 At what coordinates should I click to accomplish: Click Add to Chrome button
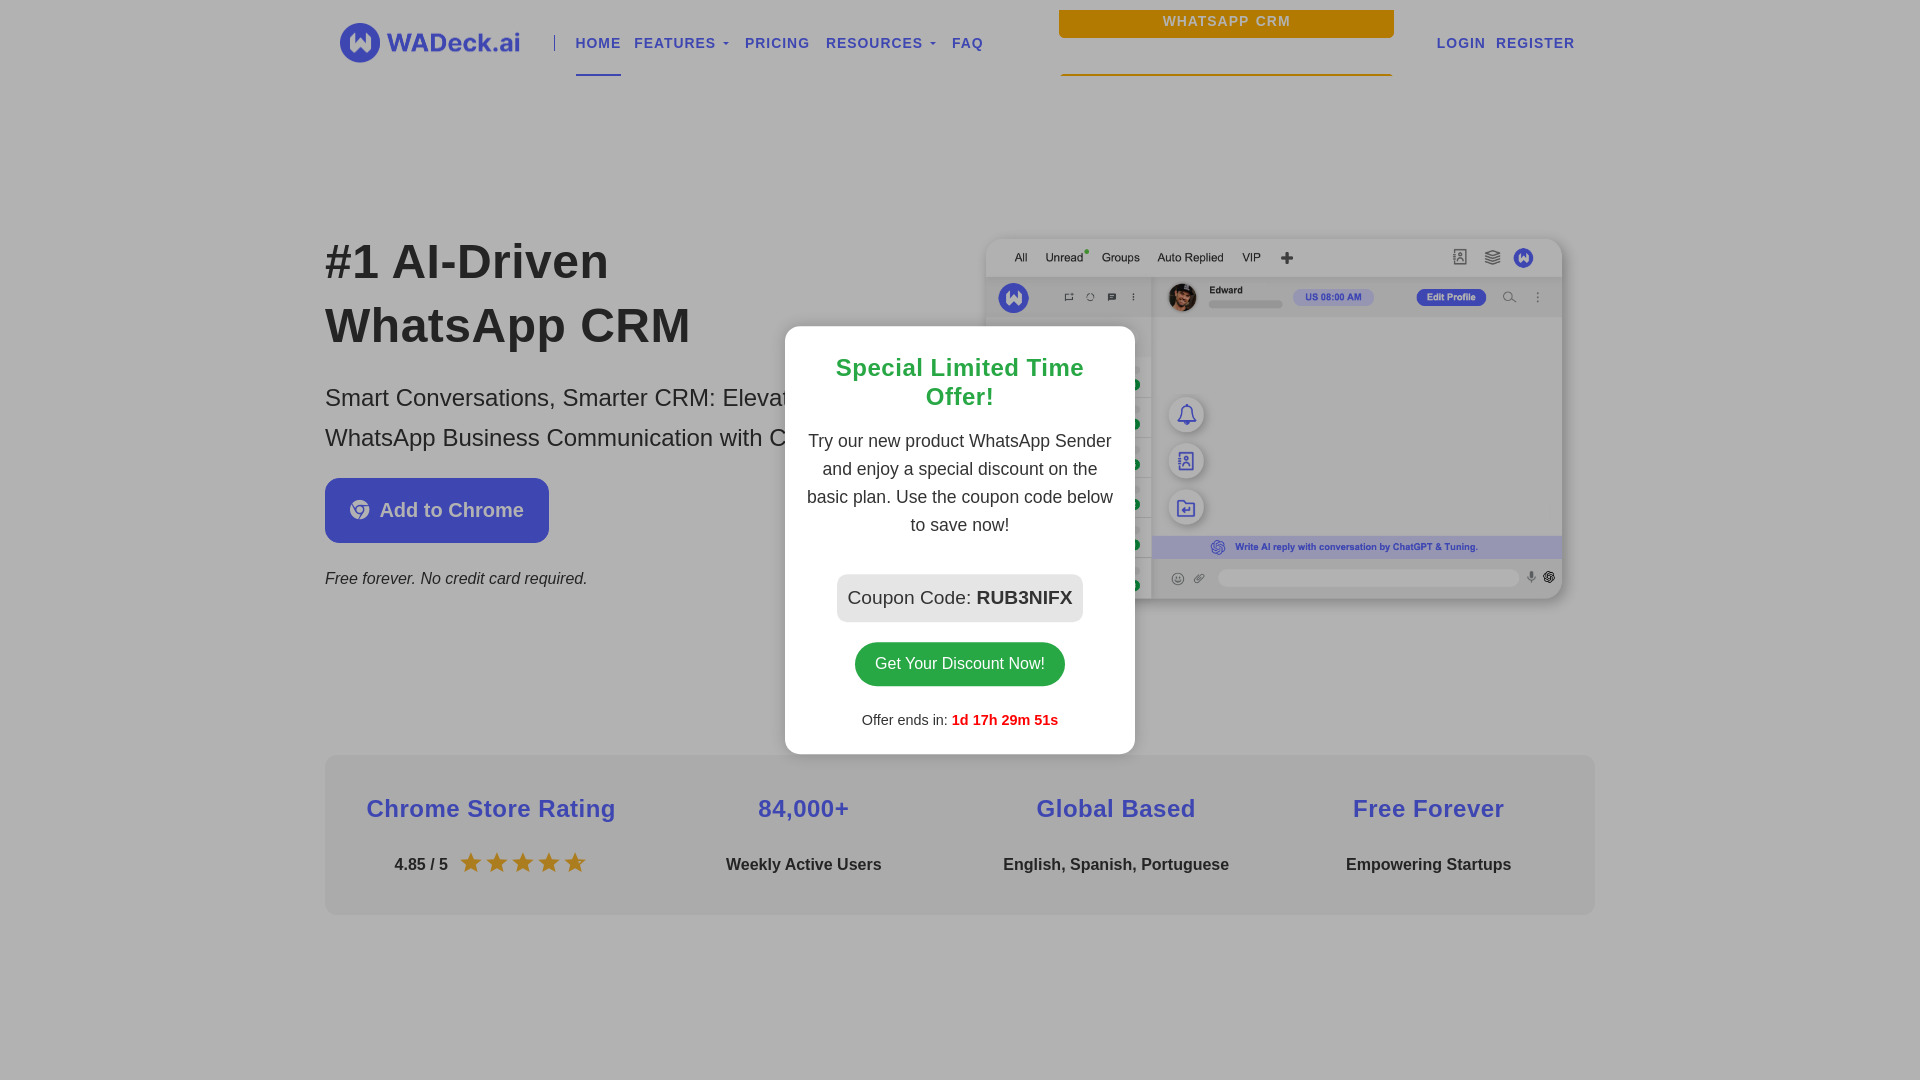[x=435, y=510]
